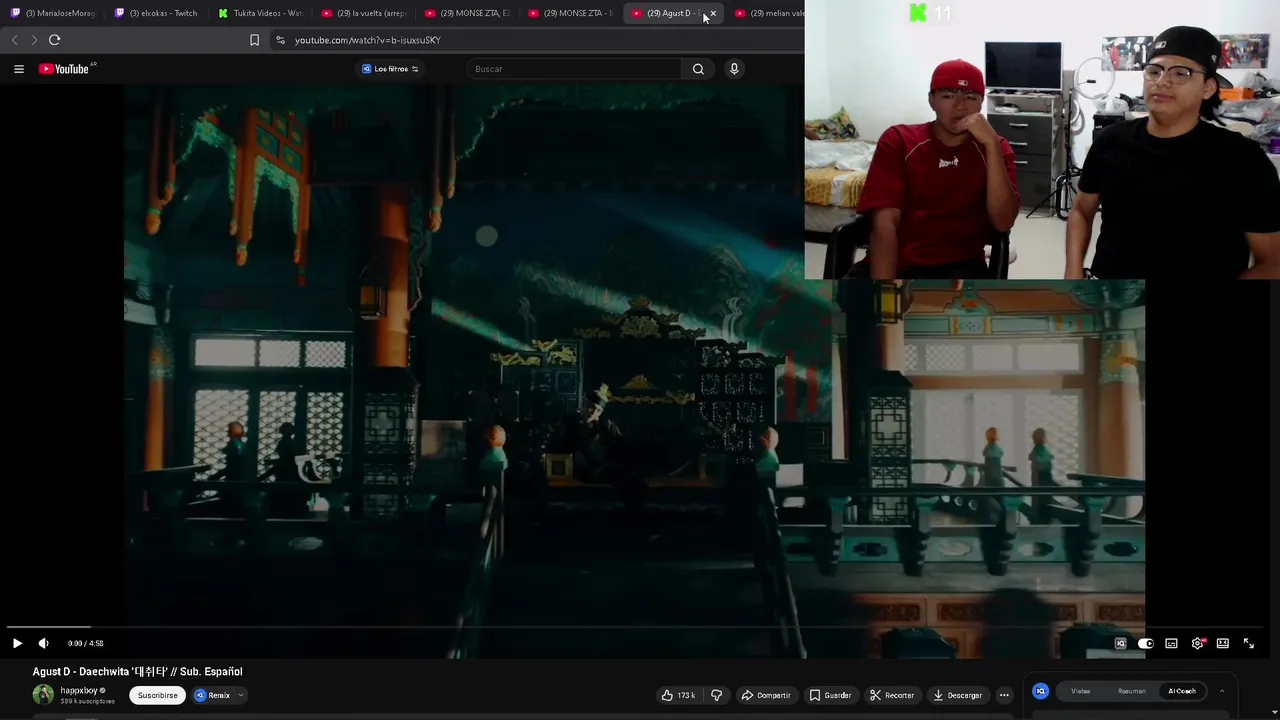The width and height of the screenshot is (1280, 720).
Task: Click the green Kick logo on webcam overlay
Action: 918,13
